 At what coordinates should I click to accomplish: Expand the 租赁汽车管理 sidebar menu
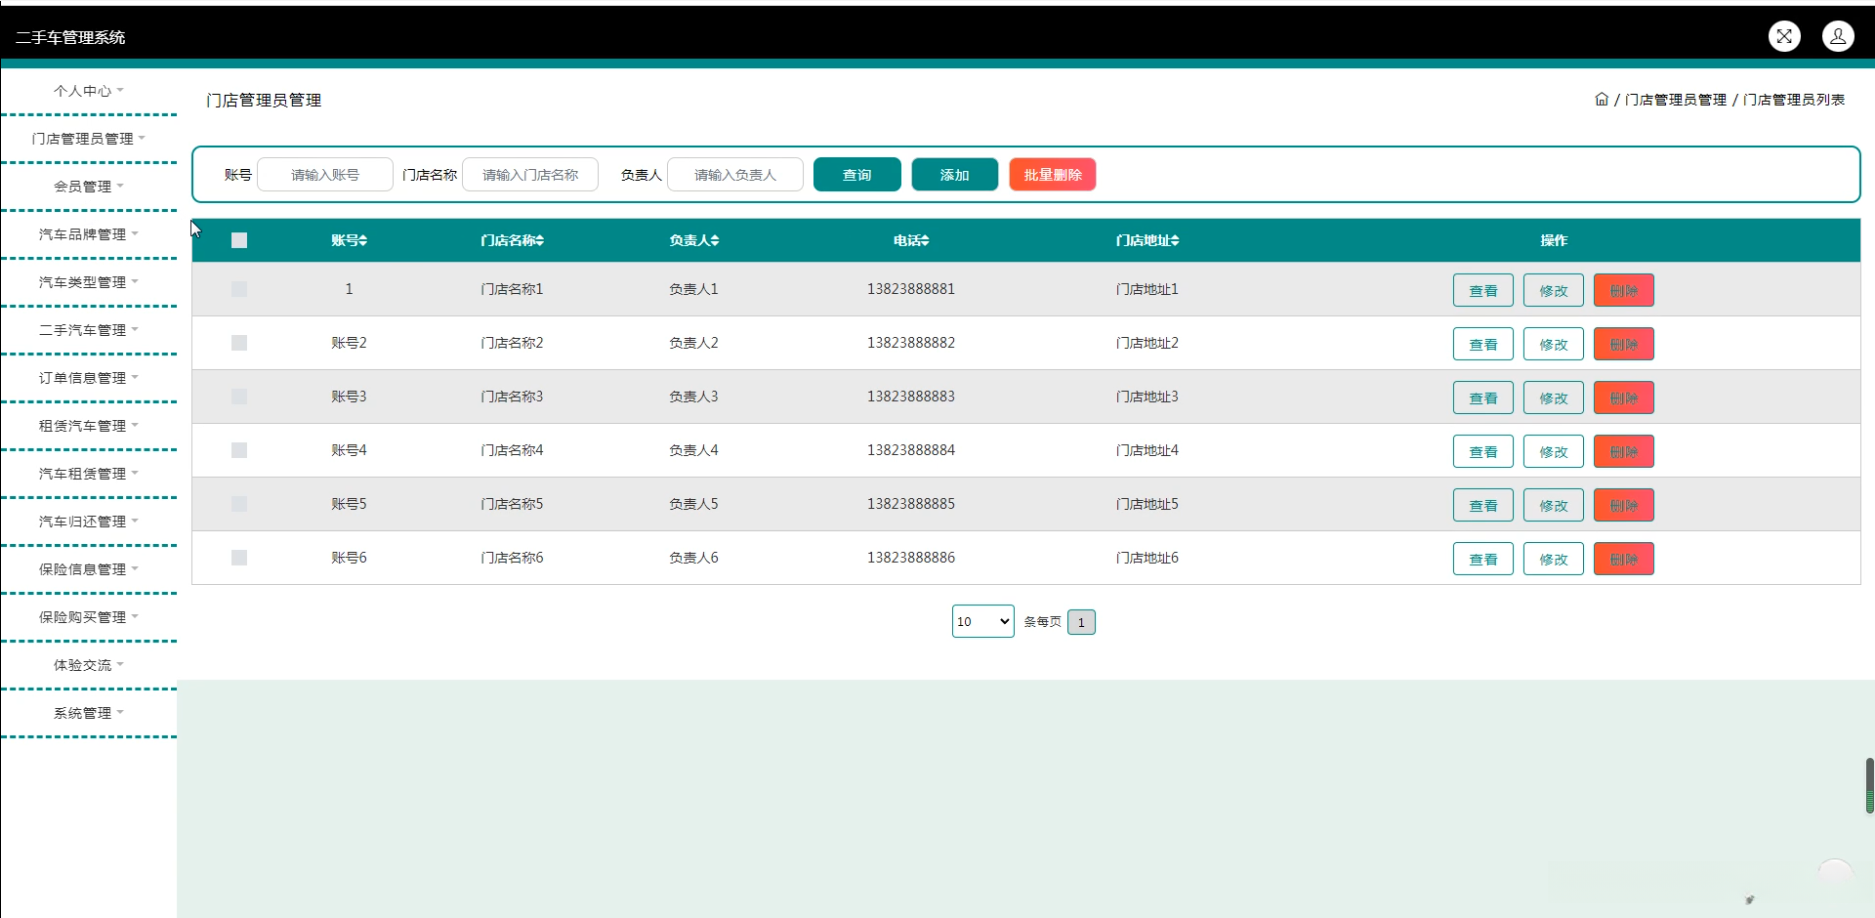click(x=89, y=426)
